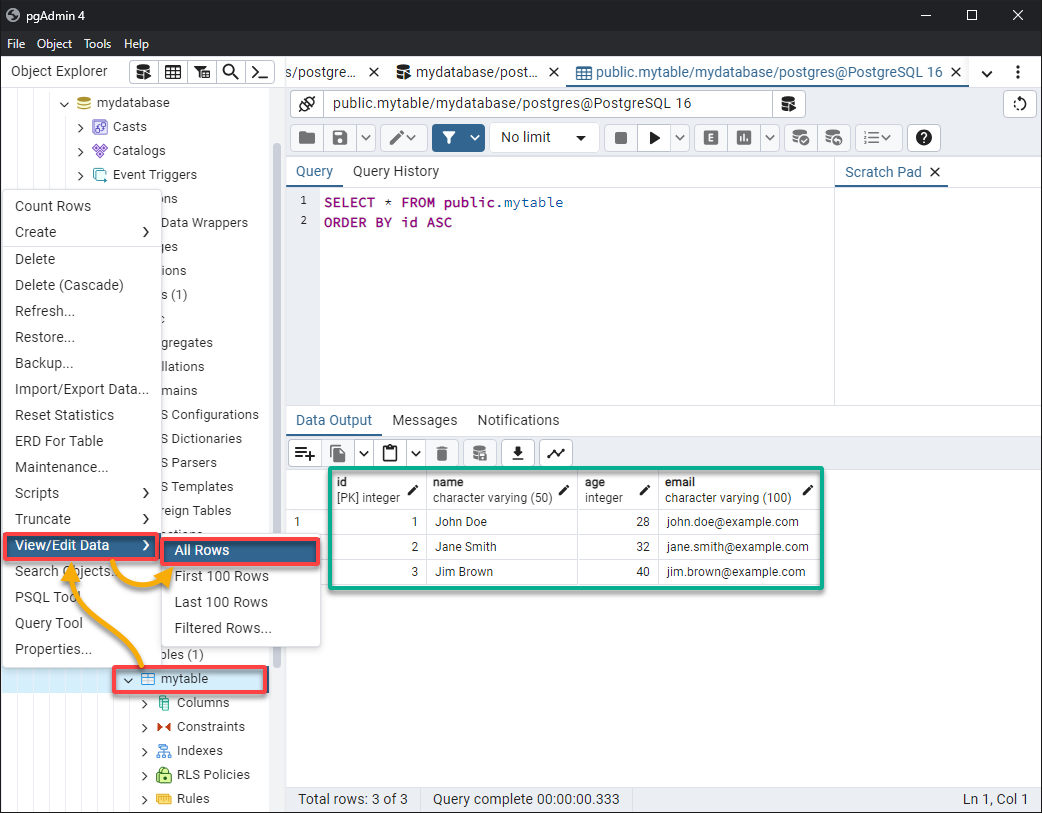Expand the Casts tree node
Viewport: 1042px width, 813px height.
point(80,127)
